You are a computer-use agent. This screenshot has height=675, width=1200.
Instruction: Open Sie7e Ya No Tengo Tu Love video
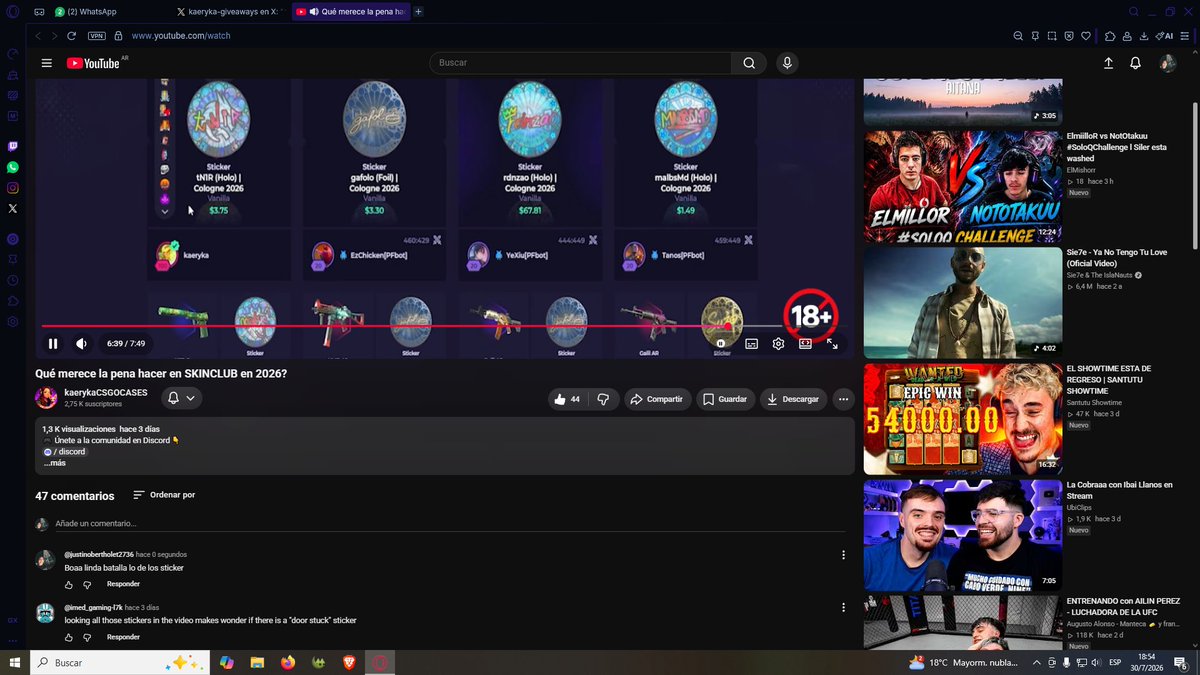click(x=963, y=303)
